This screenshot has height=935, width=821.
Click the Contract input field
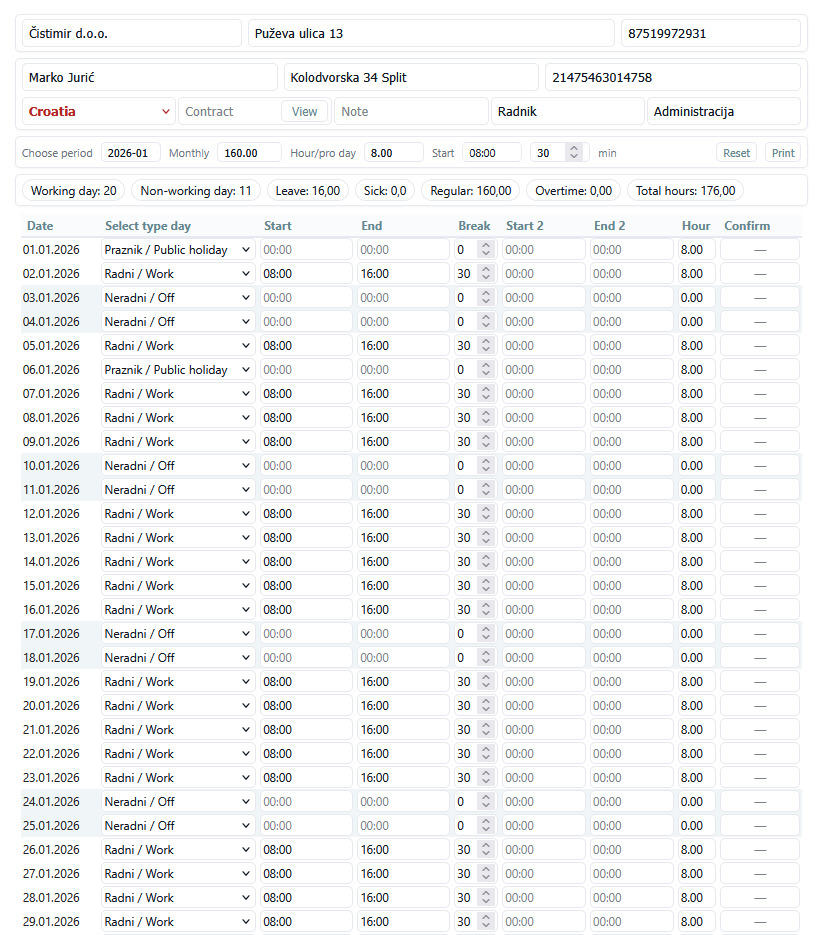tap(230, 112)
